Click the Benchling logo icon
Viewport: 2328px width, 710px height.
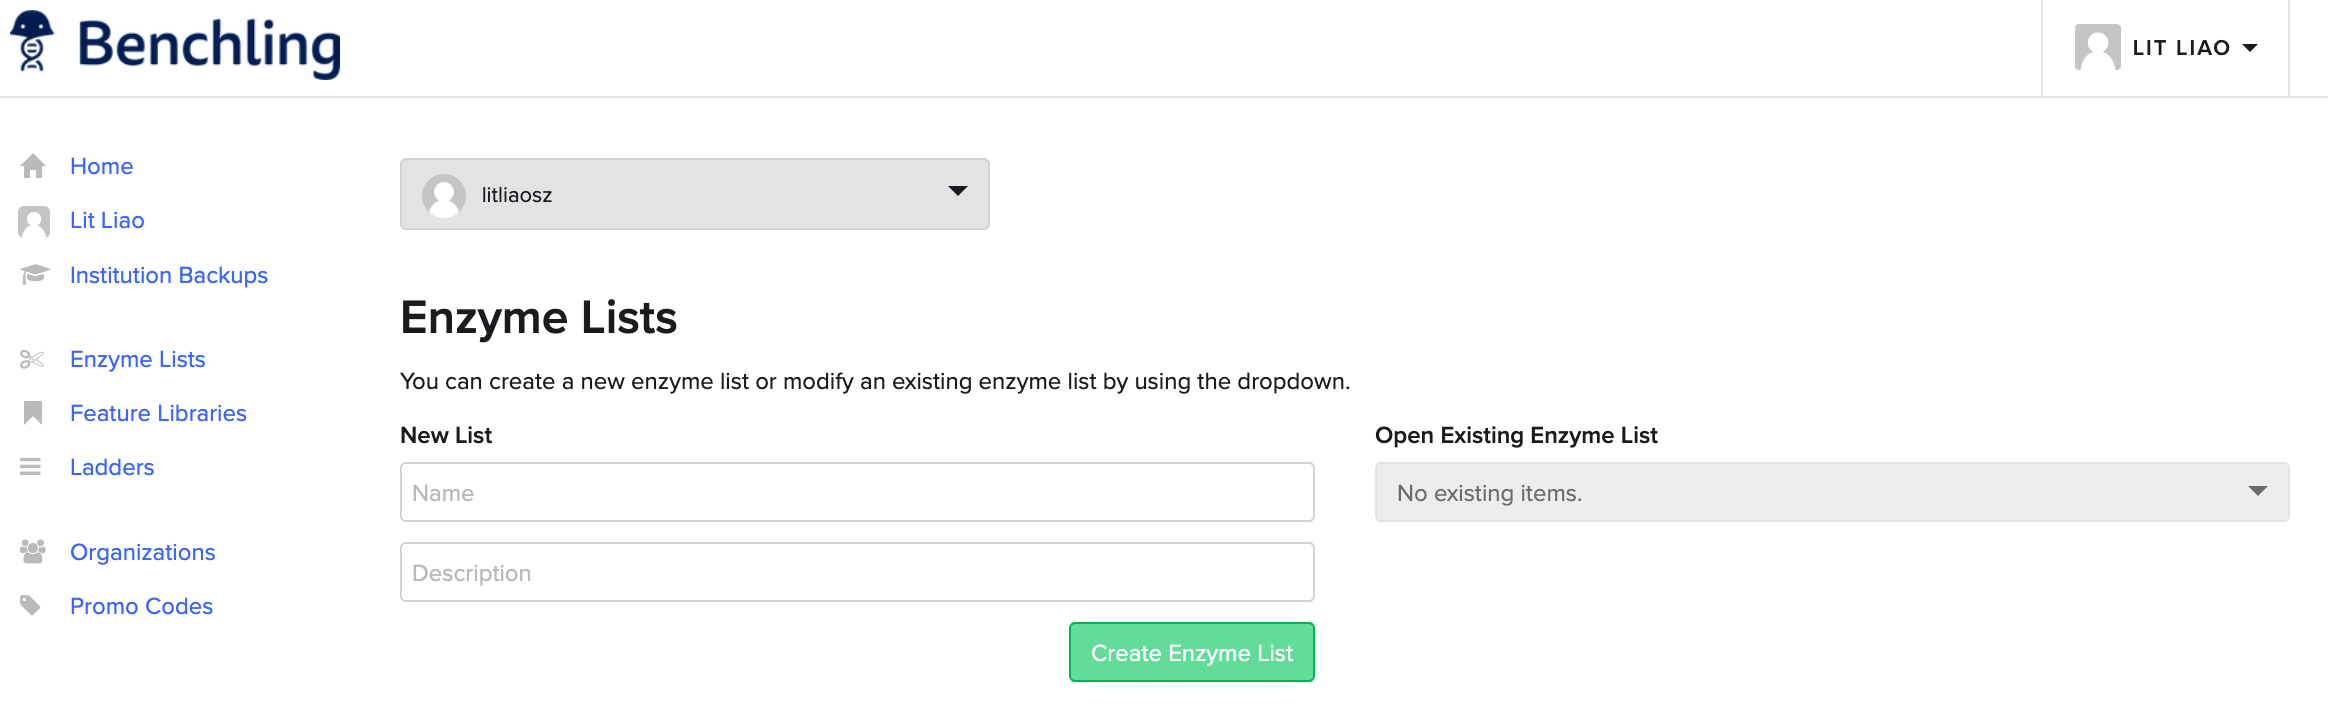[x=32, y=42]
